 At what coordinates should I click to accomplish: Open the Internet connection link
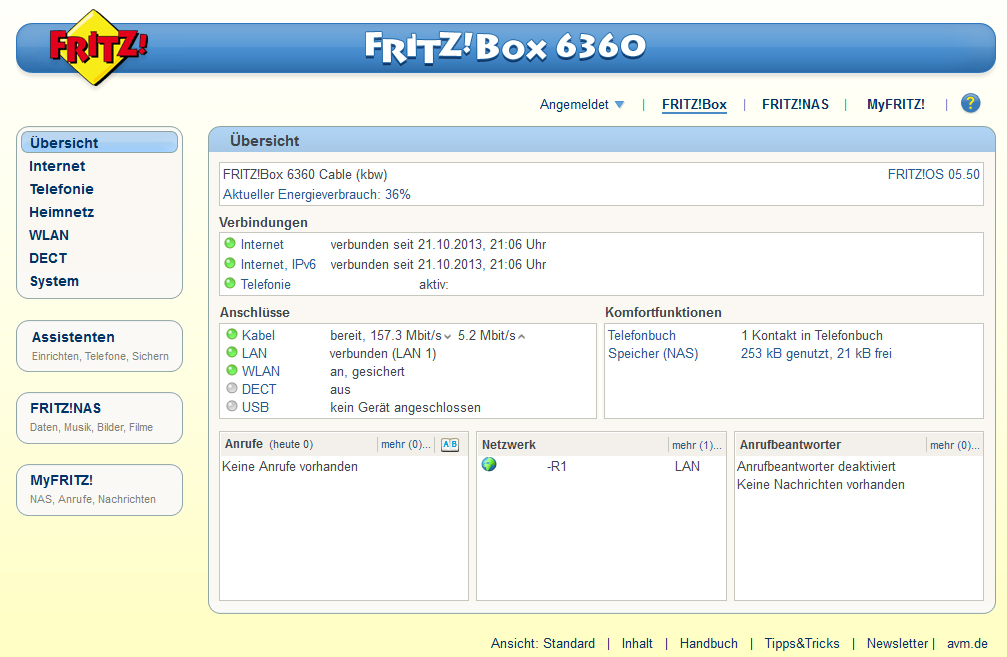(262, 245)
